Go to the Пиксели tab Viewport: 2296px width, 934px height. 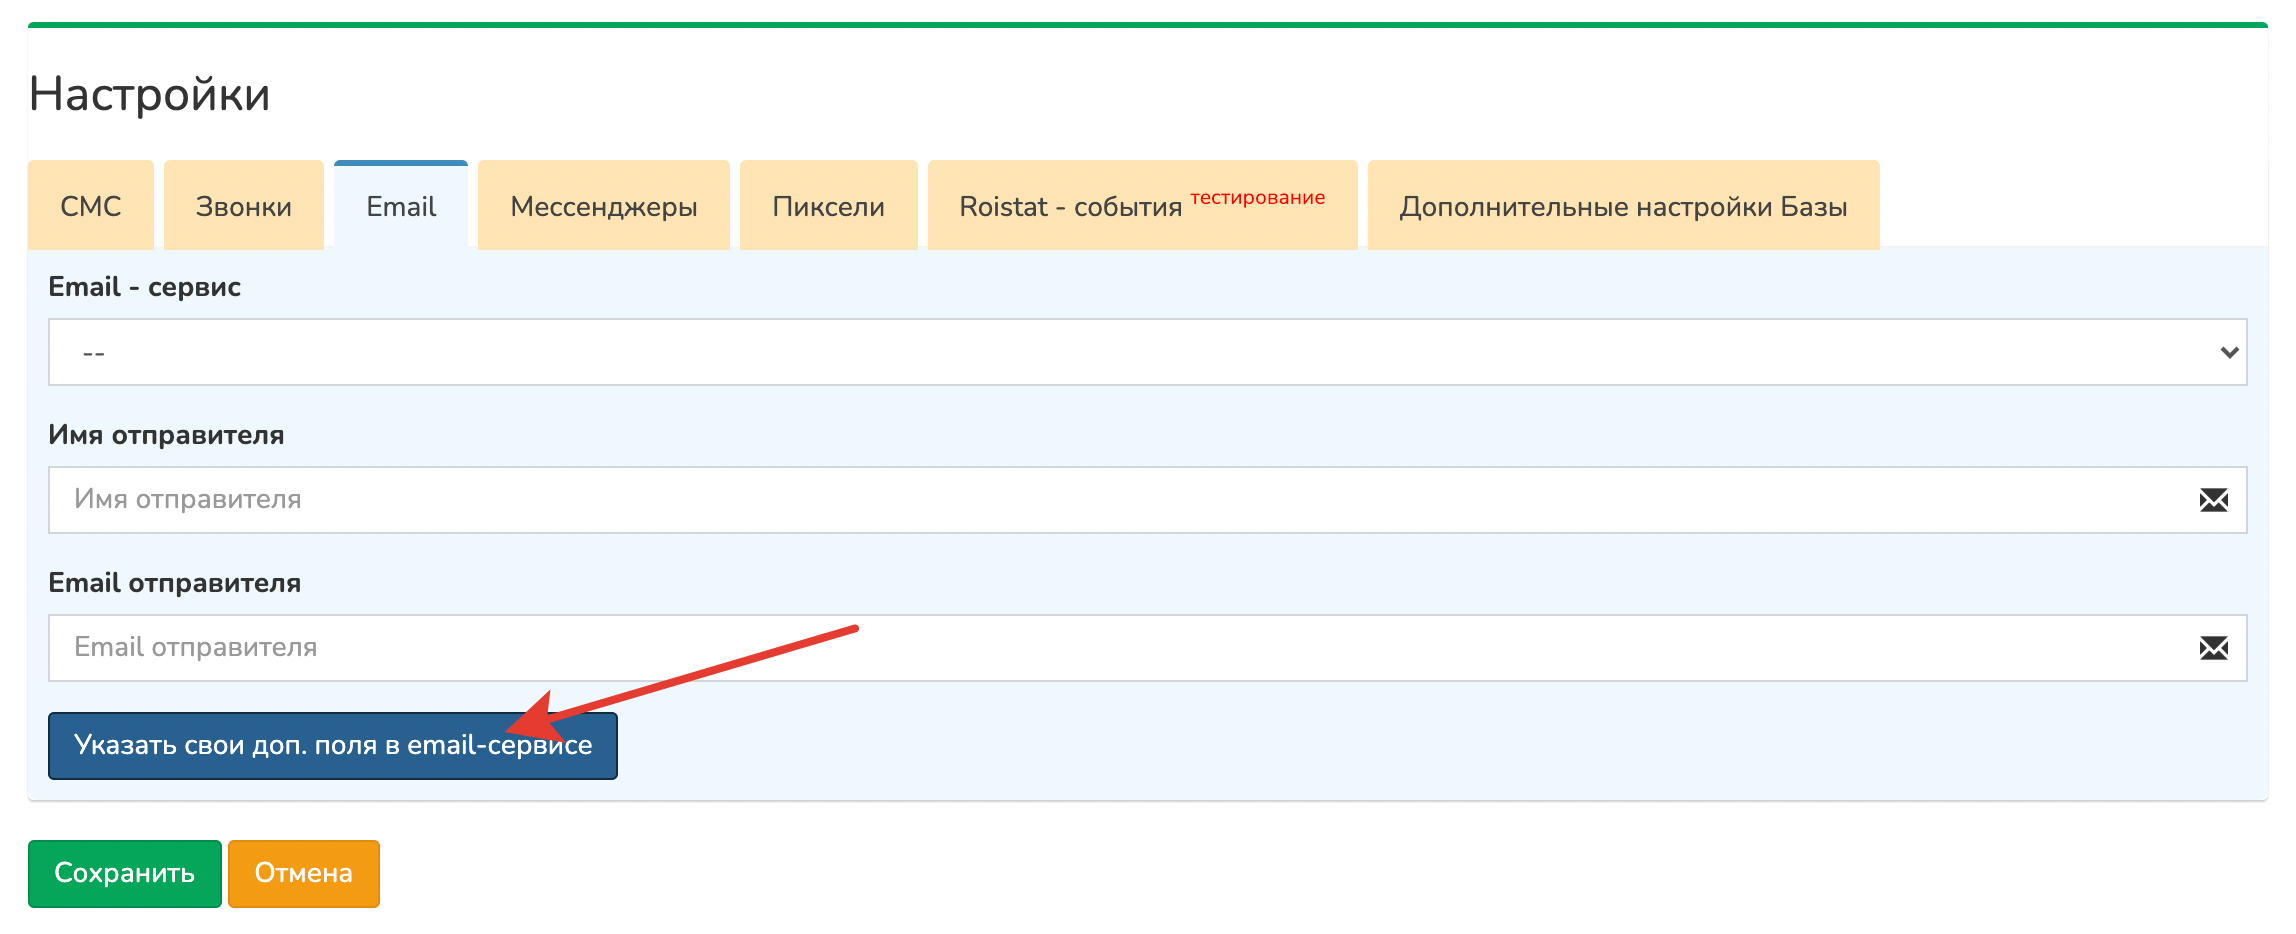click(x=829, y=205)
